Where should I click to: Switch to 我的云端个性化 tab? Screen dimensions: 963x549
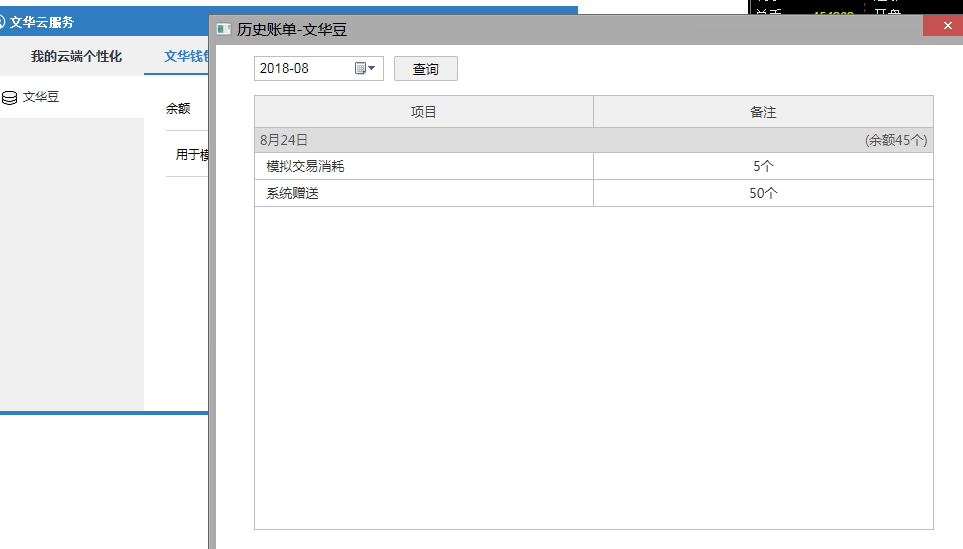pyautogui.click(x=76, y=56)
